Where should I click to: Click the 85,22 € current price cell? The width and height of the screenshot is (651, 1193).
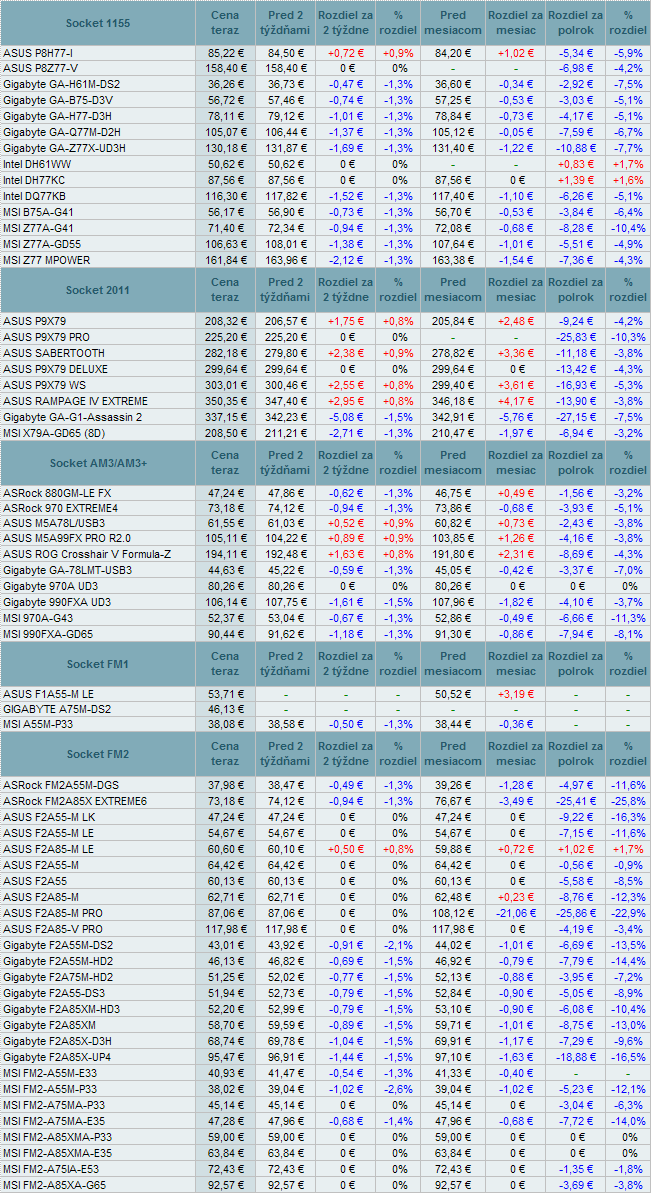click(x=226, y=53)
